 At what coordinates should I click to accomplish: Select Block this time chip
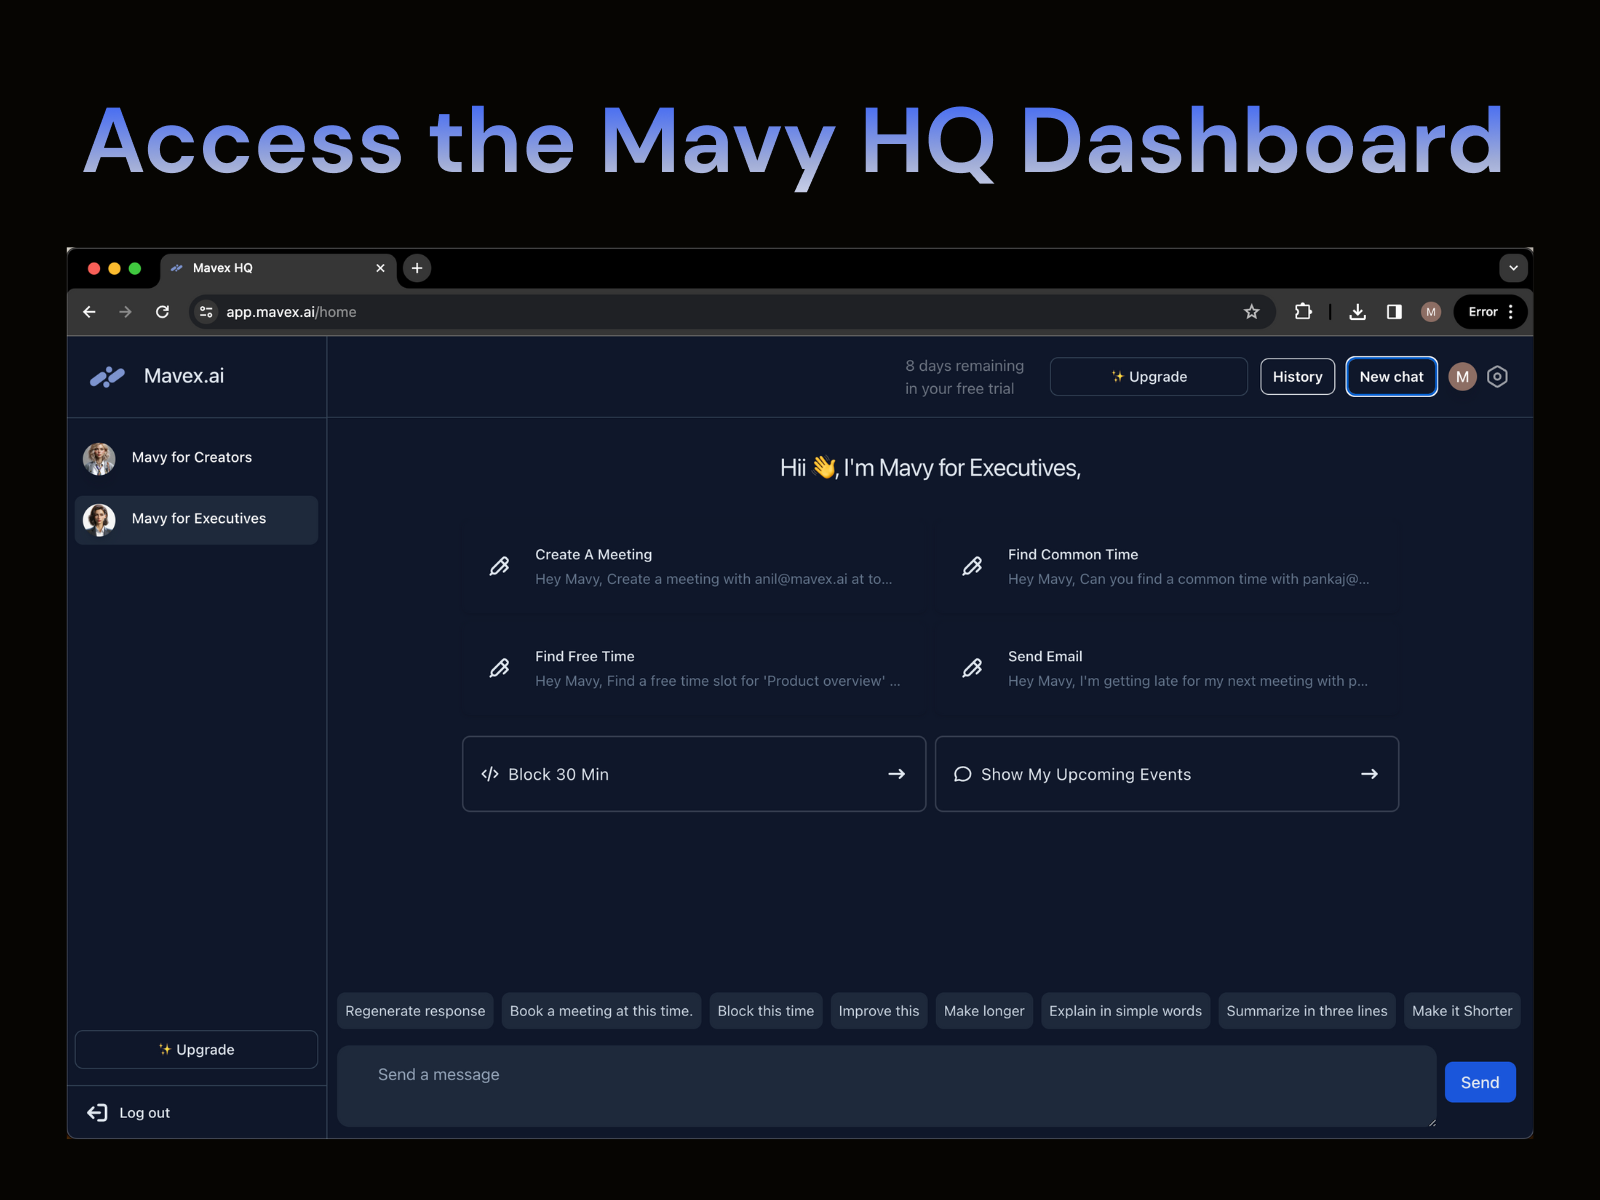(766, 1011)
